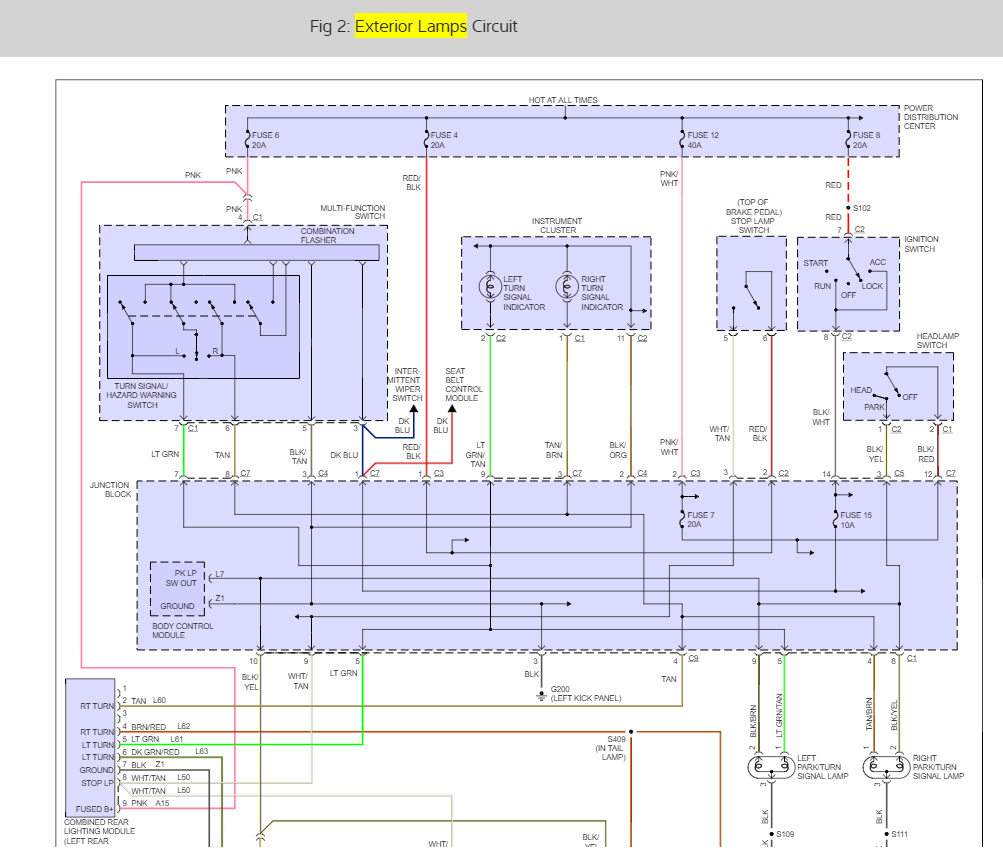Select the combined rear lighting module block
The image size is (1003, 857).
click(90, 748)
